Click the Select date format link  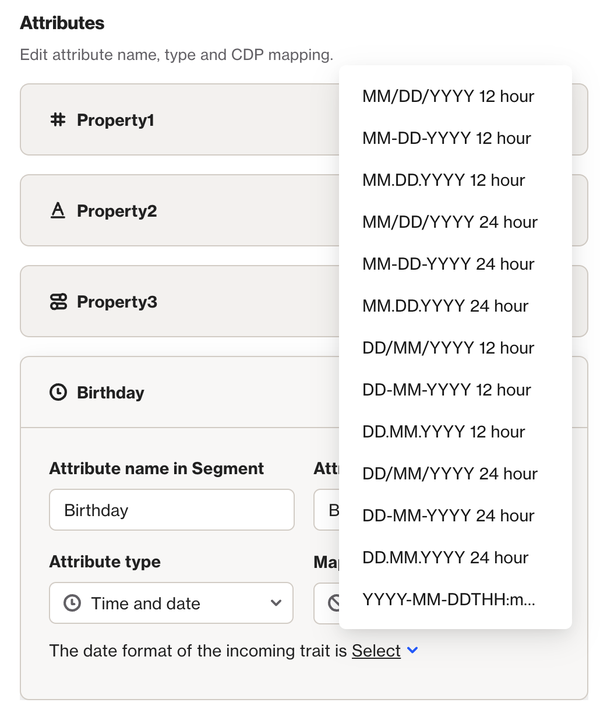[x=376, y=651]
